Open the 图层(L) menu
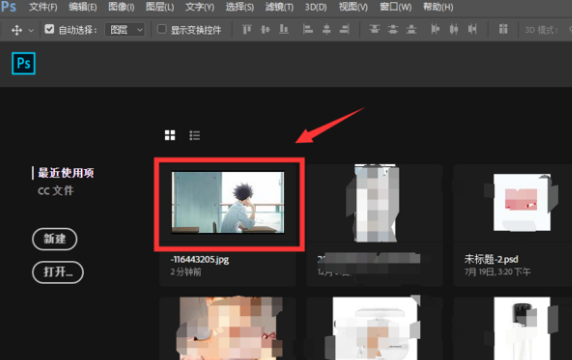The height and width of the screenshot is (360, 572). 160,7
